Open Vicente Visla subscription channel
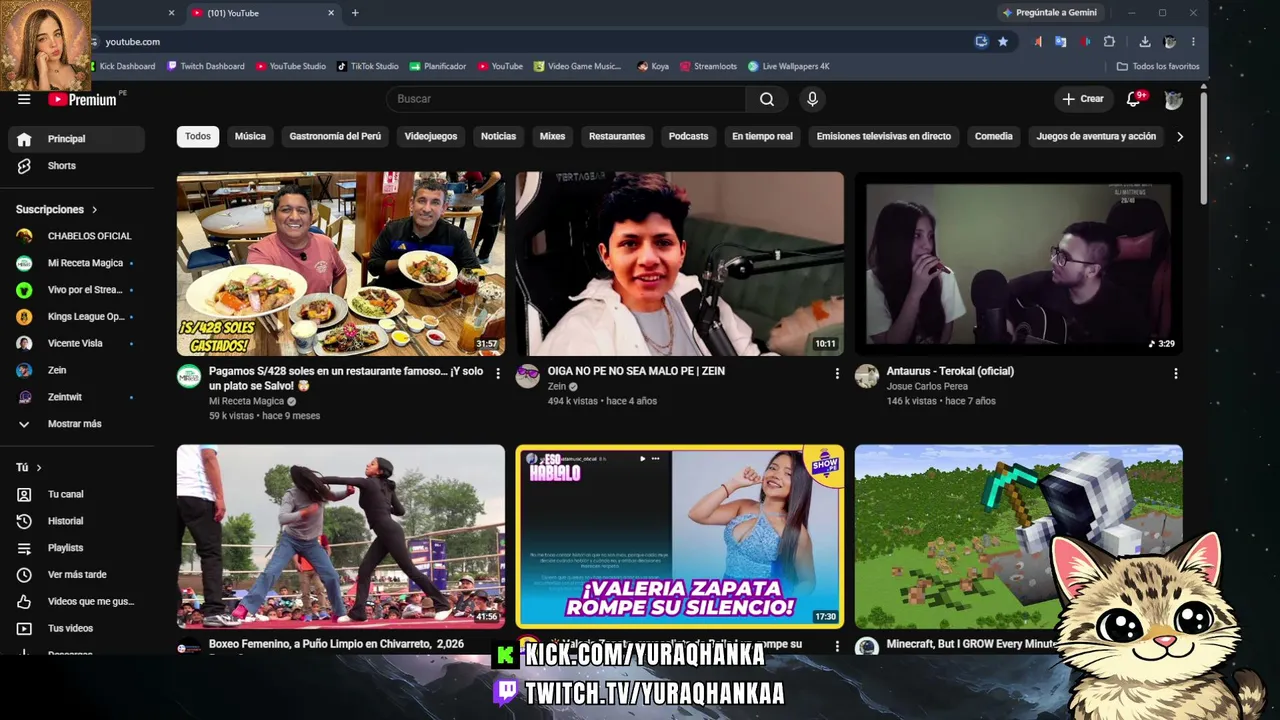 pyautogui.click(x=76, y=343)
